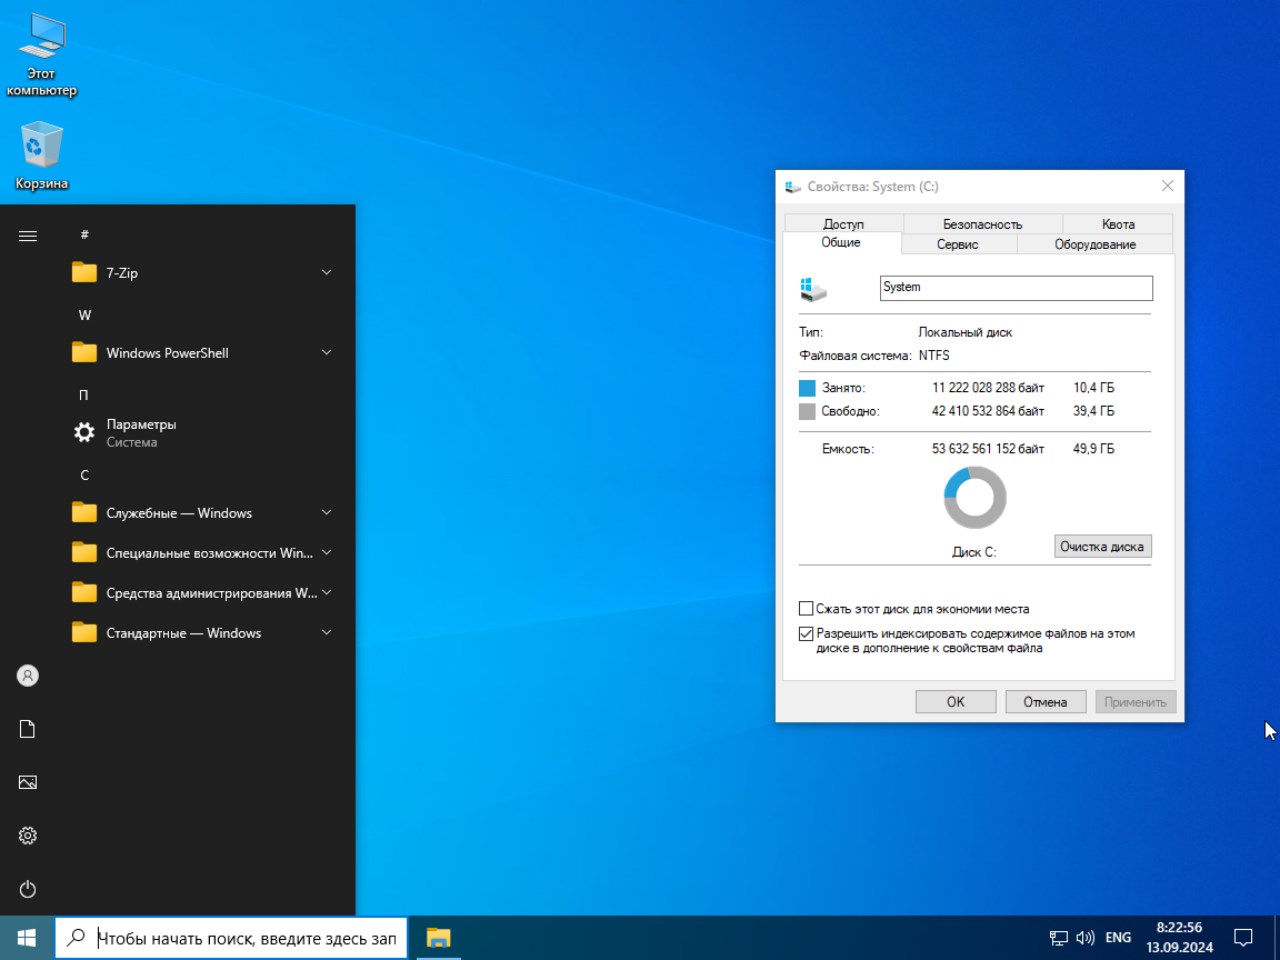Click the blue 'Занято' color swatch
The height and width of the screenshot is (960, 1280).
coord(807,388)
